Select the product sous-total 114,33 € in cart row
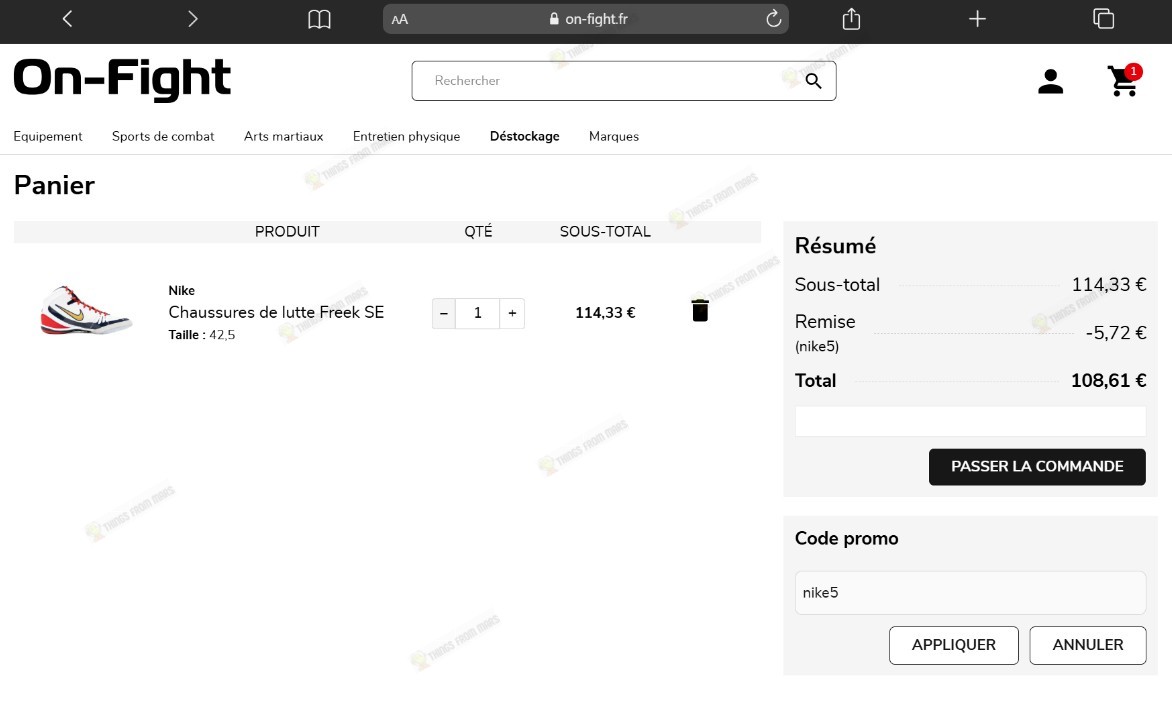The height and width of the screenshot is (727, 1172). coord(605,313)
